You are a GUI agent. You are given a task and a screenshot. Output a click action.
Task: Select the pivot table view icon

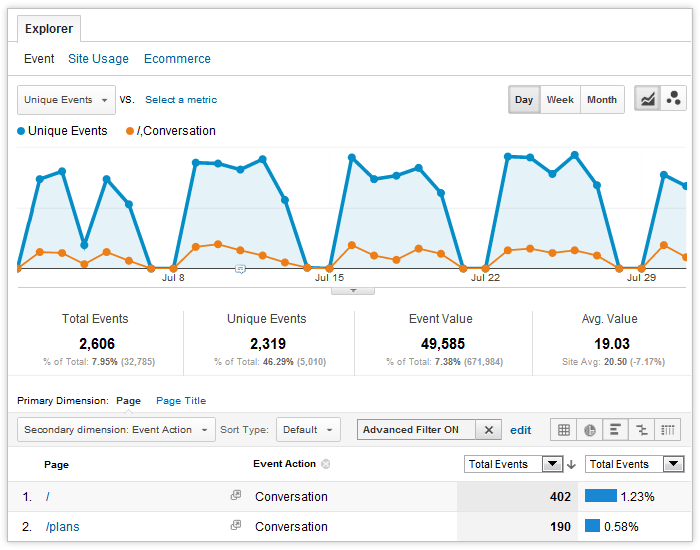(668, 430)
